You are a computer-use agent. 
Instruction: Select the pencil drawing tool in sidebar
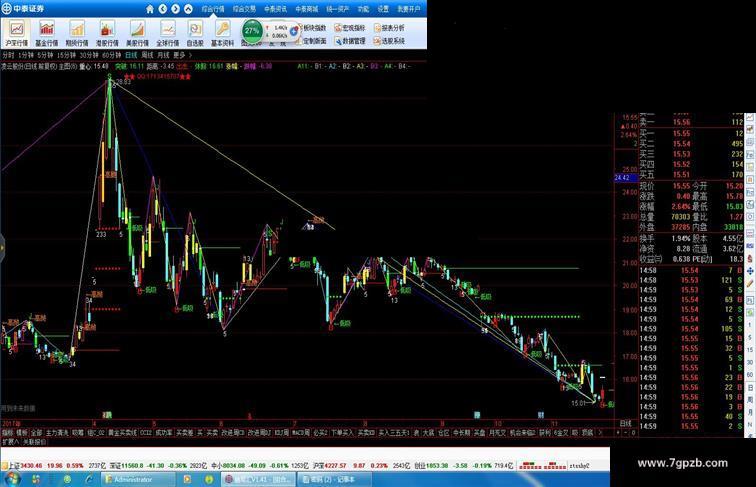750,284
